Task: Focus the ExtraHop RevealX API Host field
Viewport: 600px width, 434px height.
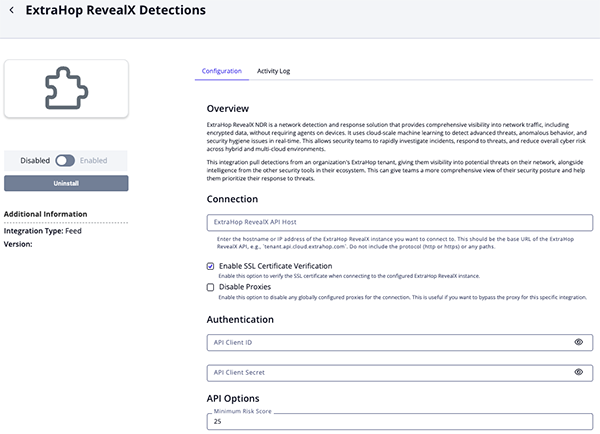Action: coord(398,223)
